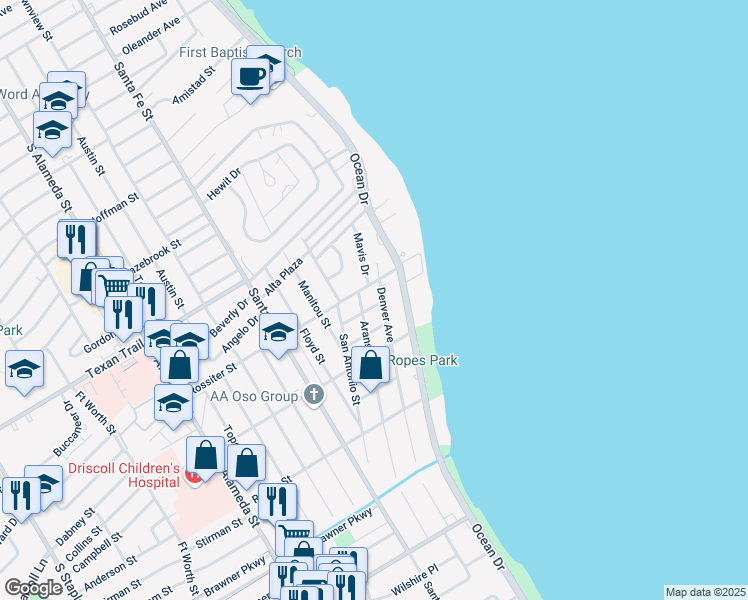Click the Manitou St street label

[314, 304]
